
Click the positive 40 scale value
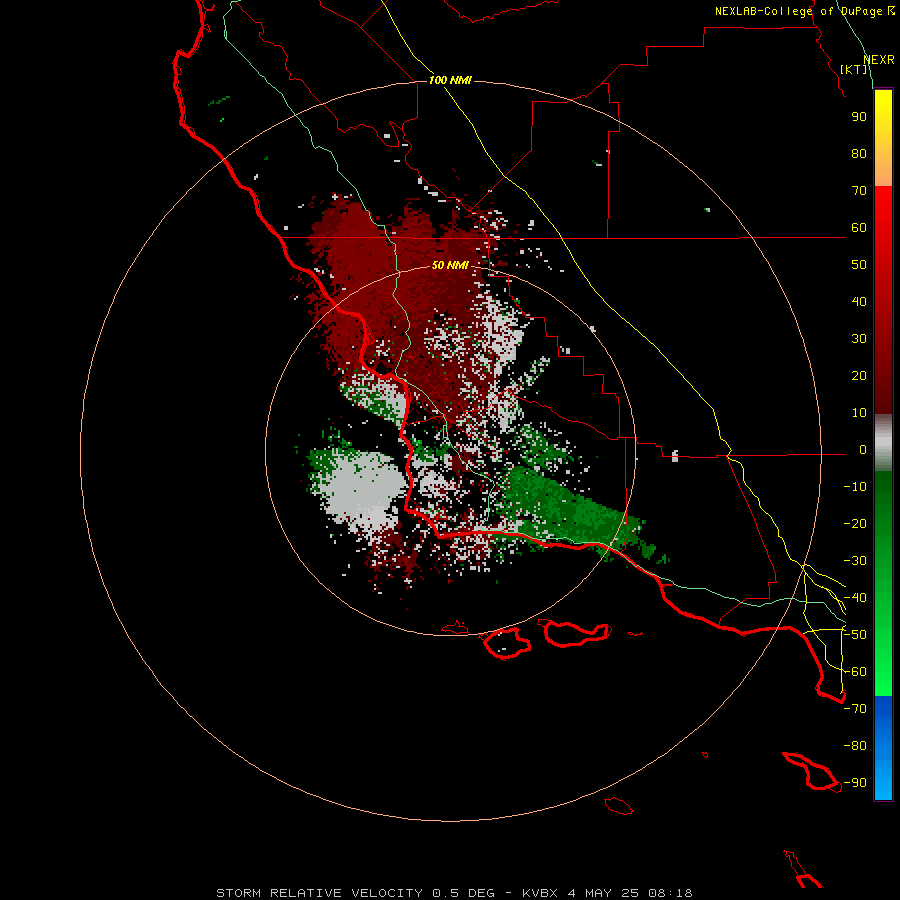859,301
